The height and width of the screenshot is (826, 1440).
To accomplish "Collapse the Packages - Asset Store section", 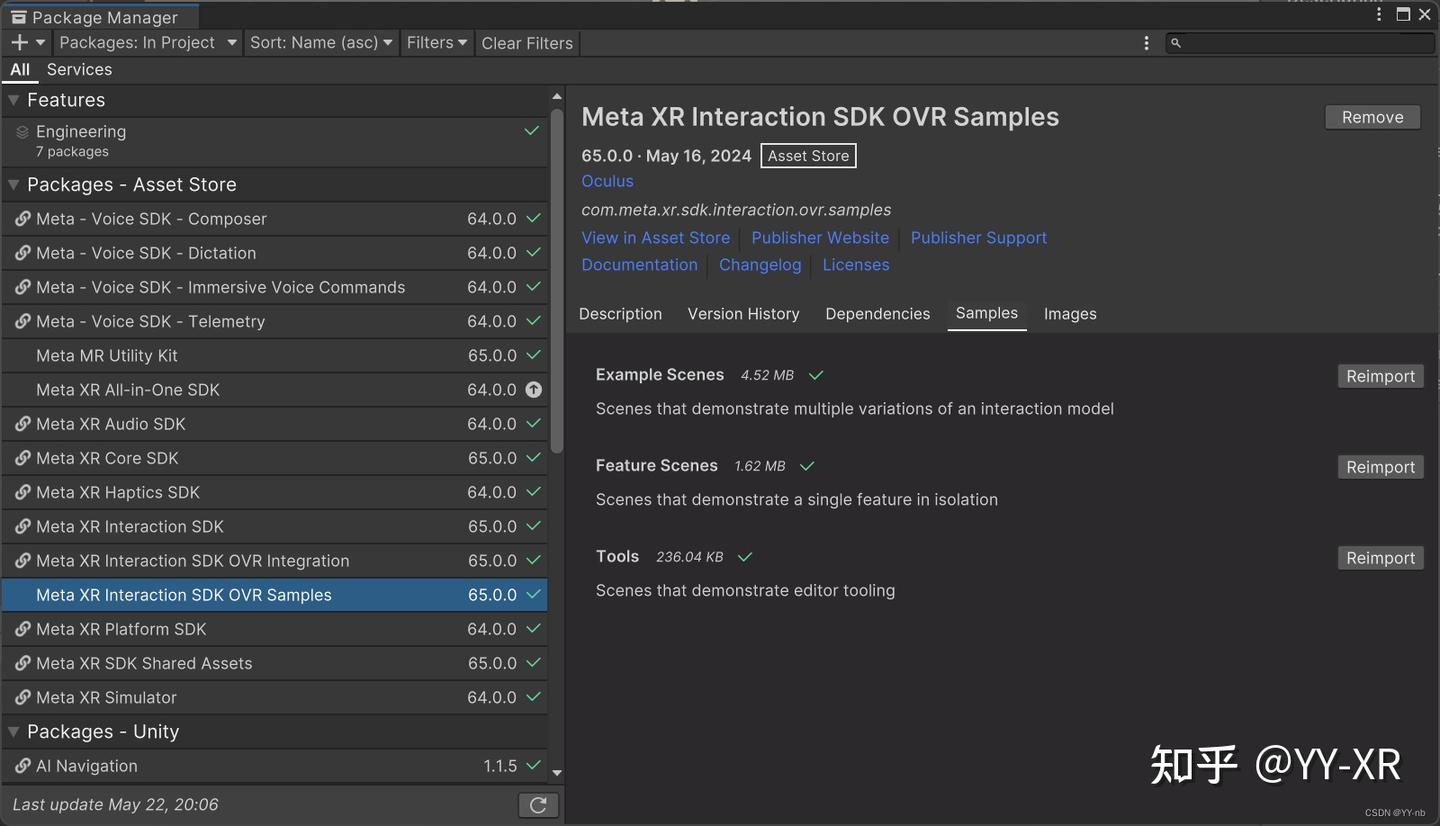I will [14, 185].
